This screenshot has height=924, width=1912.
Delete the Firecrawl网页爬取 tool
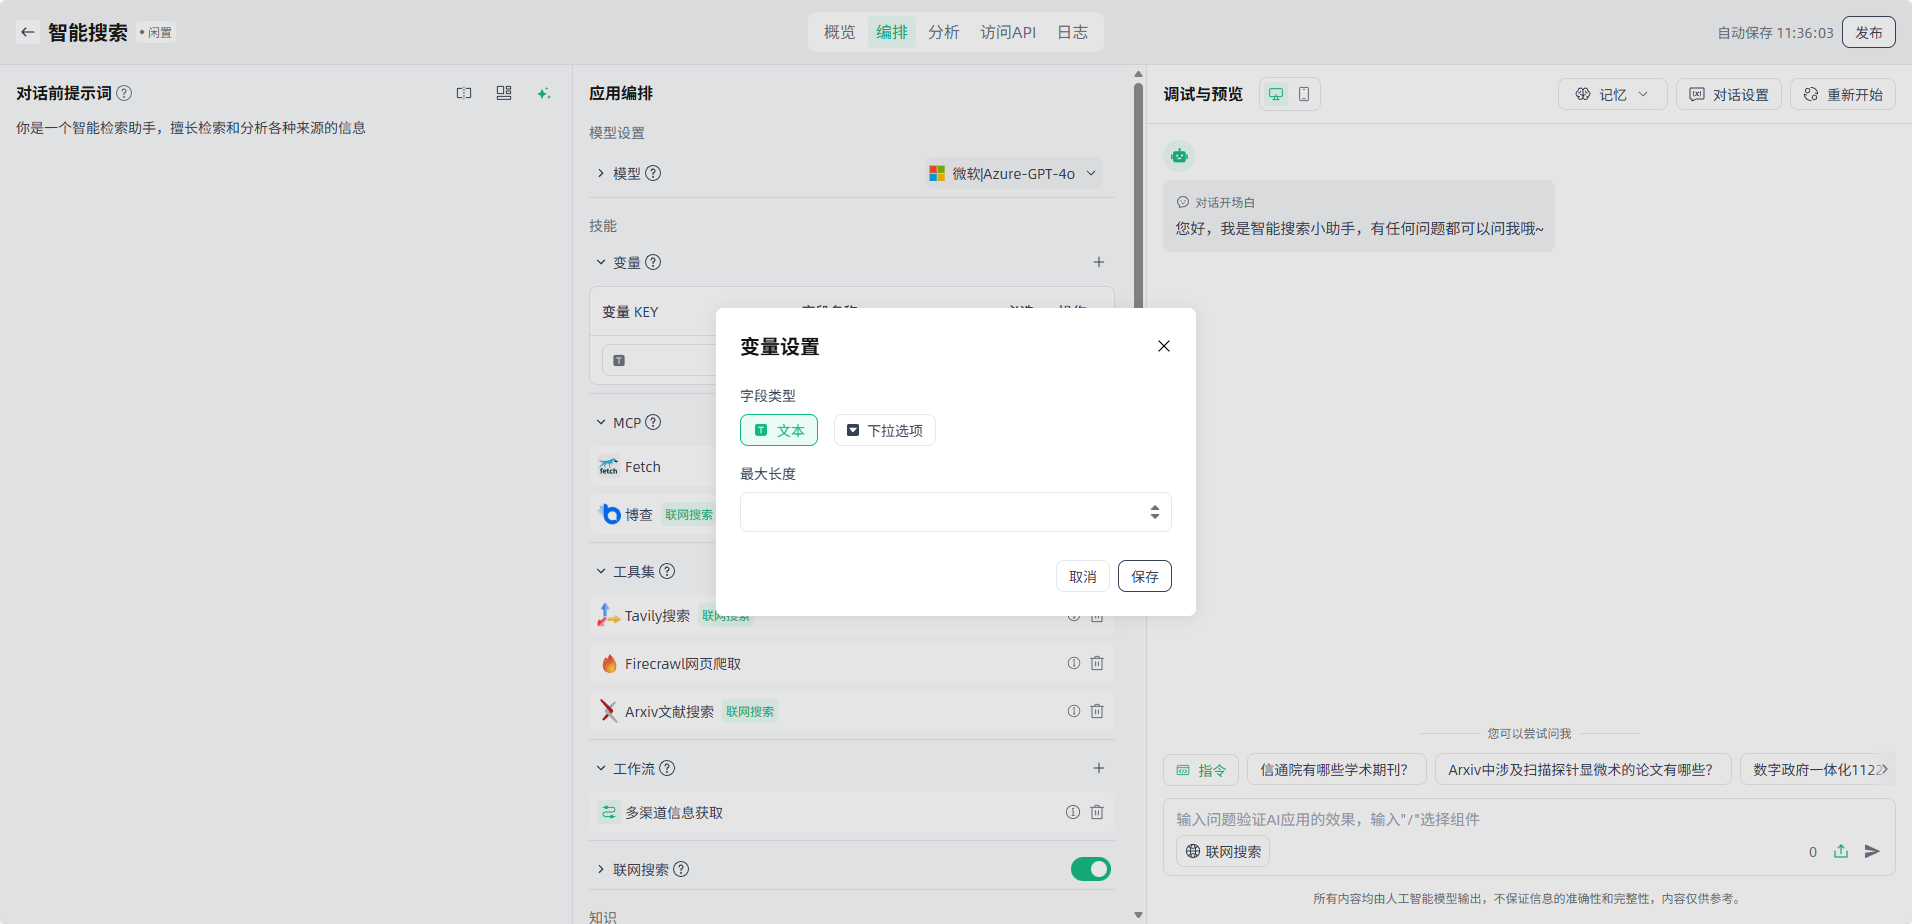click(1097, 663)
